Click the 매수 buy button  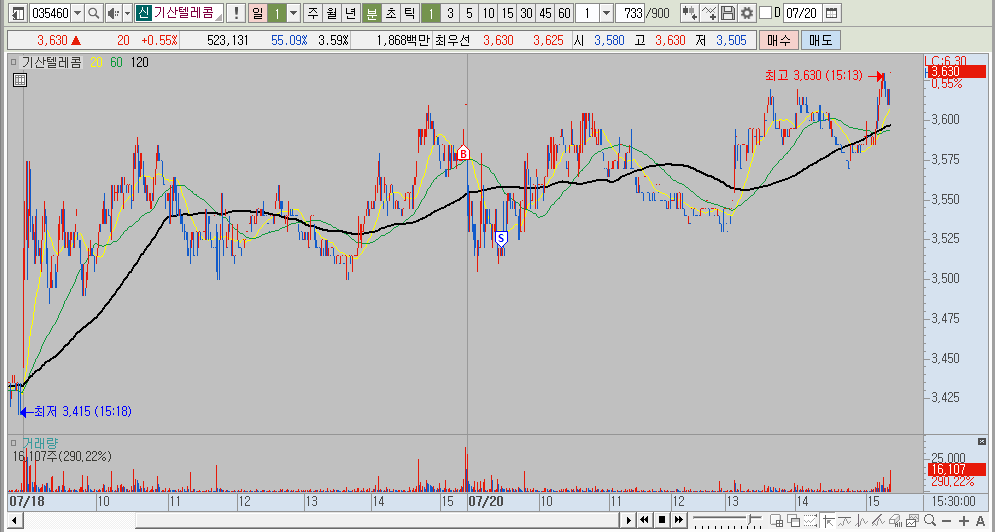click(x=778, y=40)
